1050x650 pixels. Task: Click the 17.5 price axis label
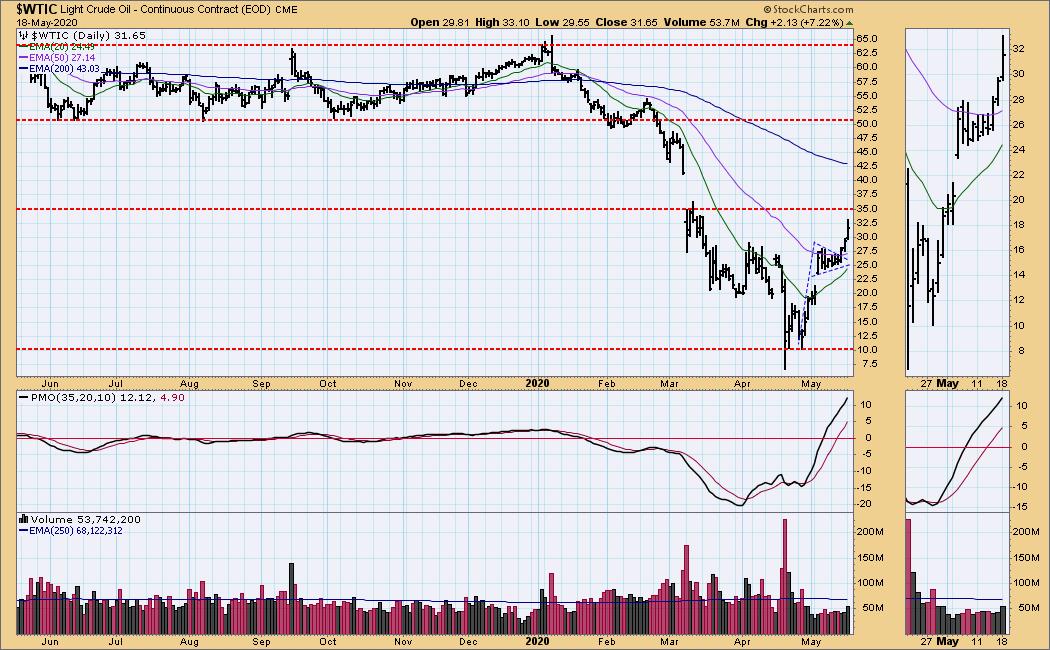tap(868, 307)
